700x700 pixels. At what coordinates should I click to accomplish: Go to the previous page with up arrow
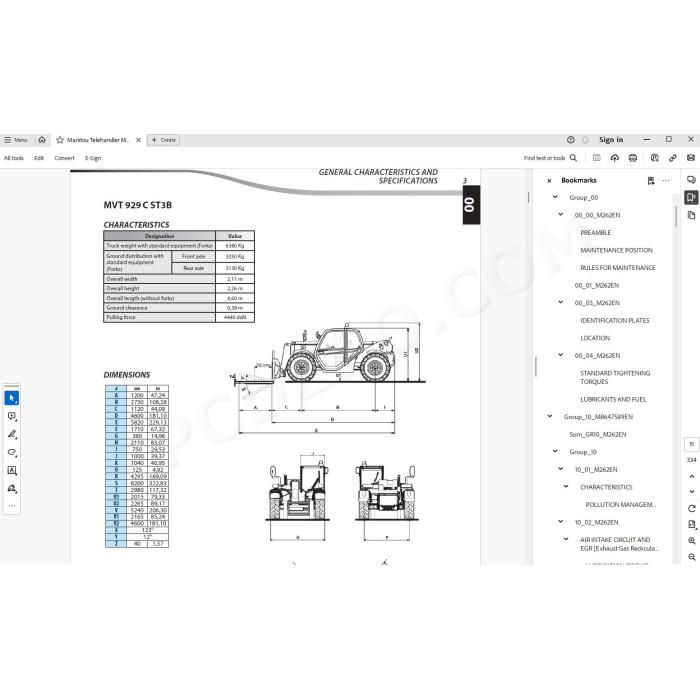pyautogui.click(x=692, y=476)
